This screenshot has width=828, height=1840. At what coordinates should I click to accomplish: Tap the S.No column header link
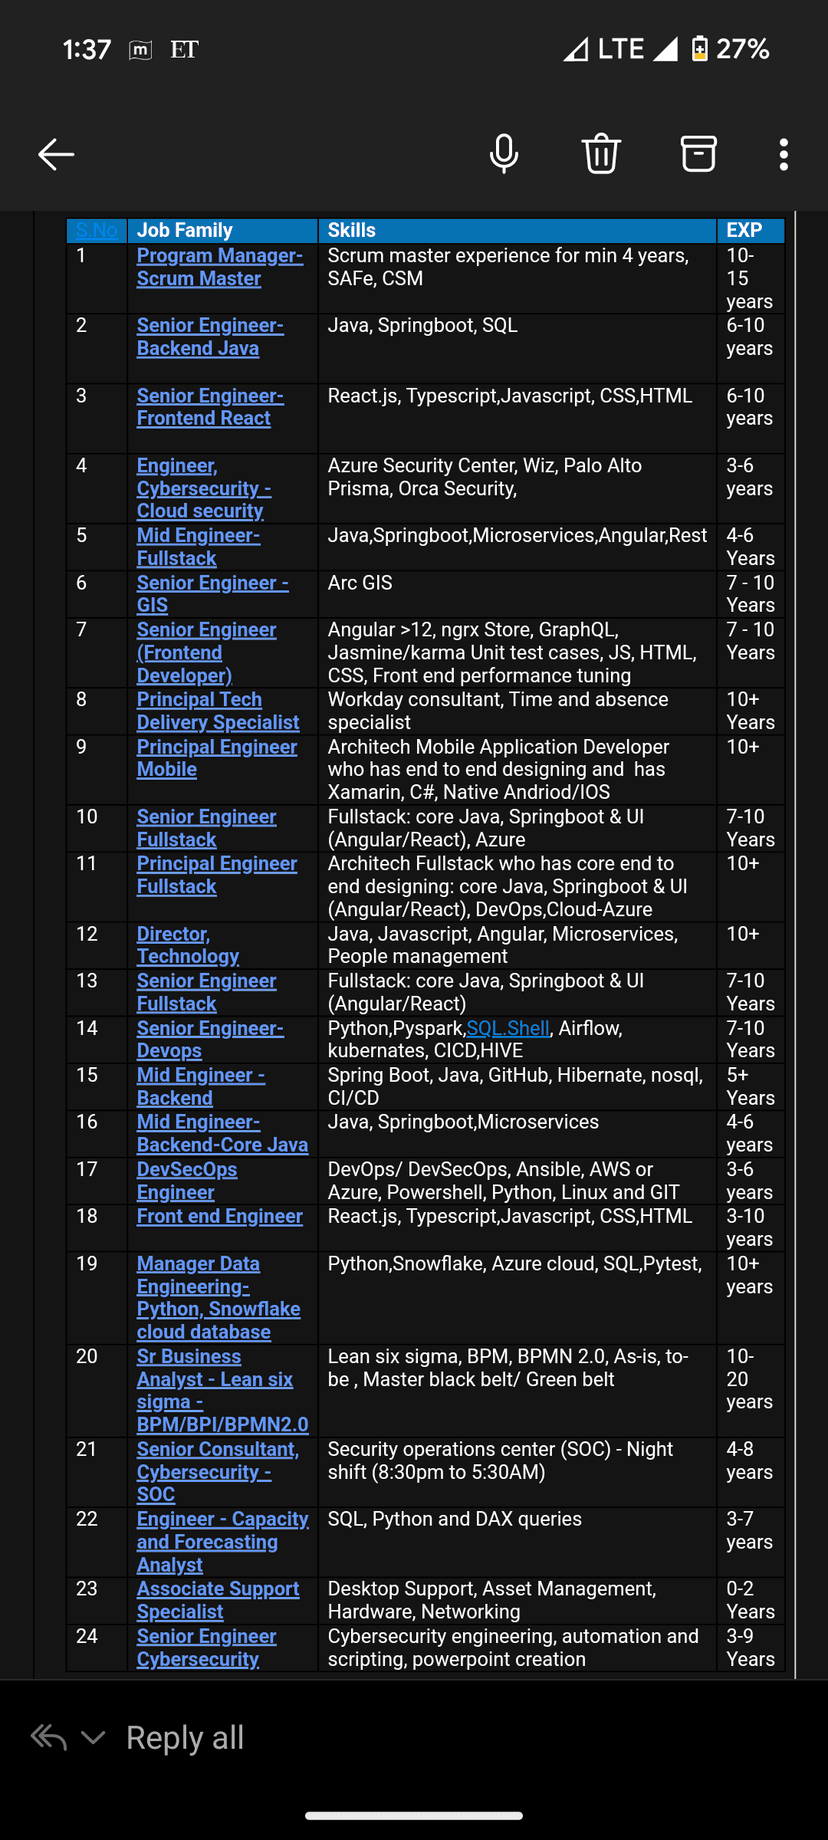(x=96, y=230)
